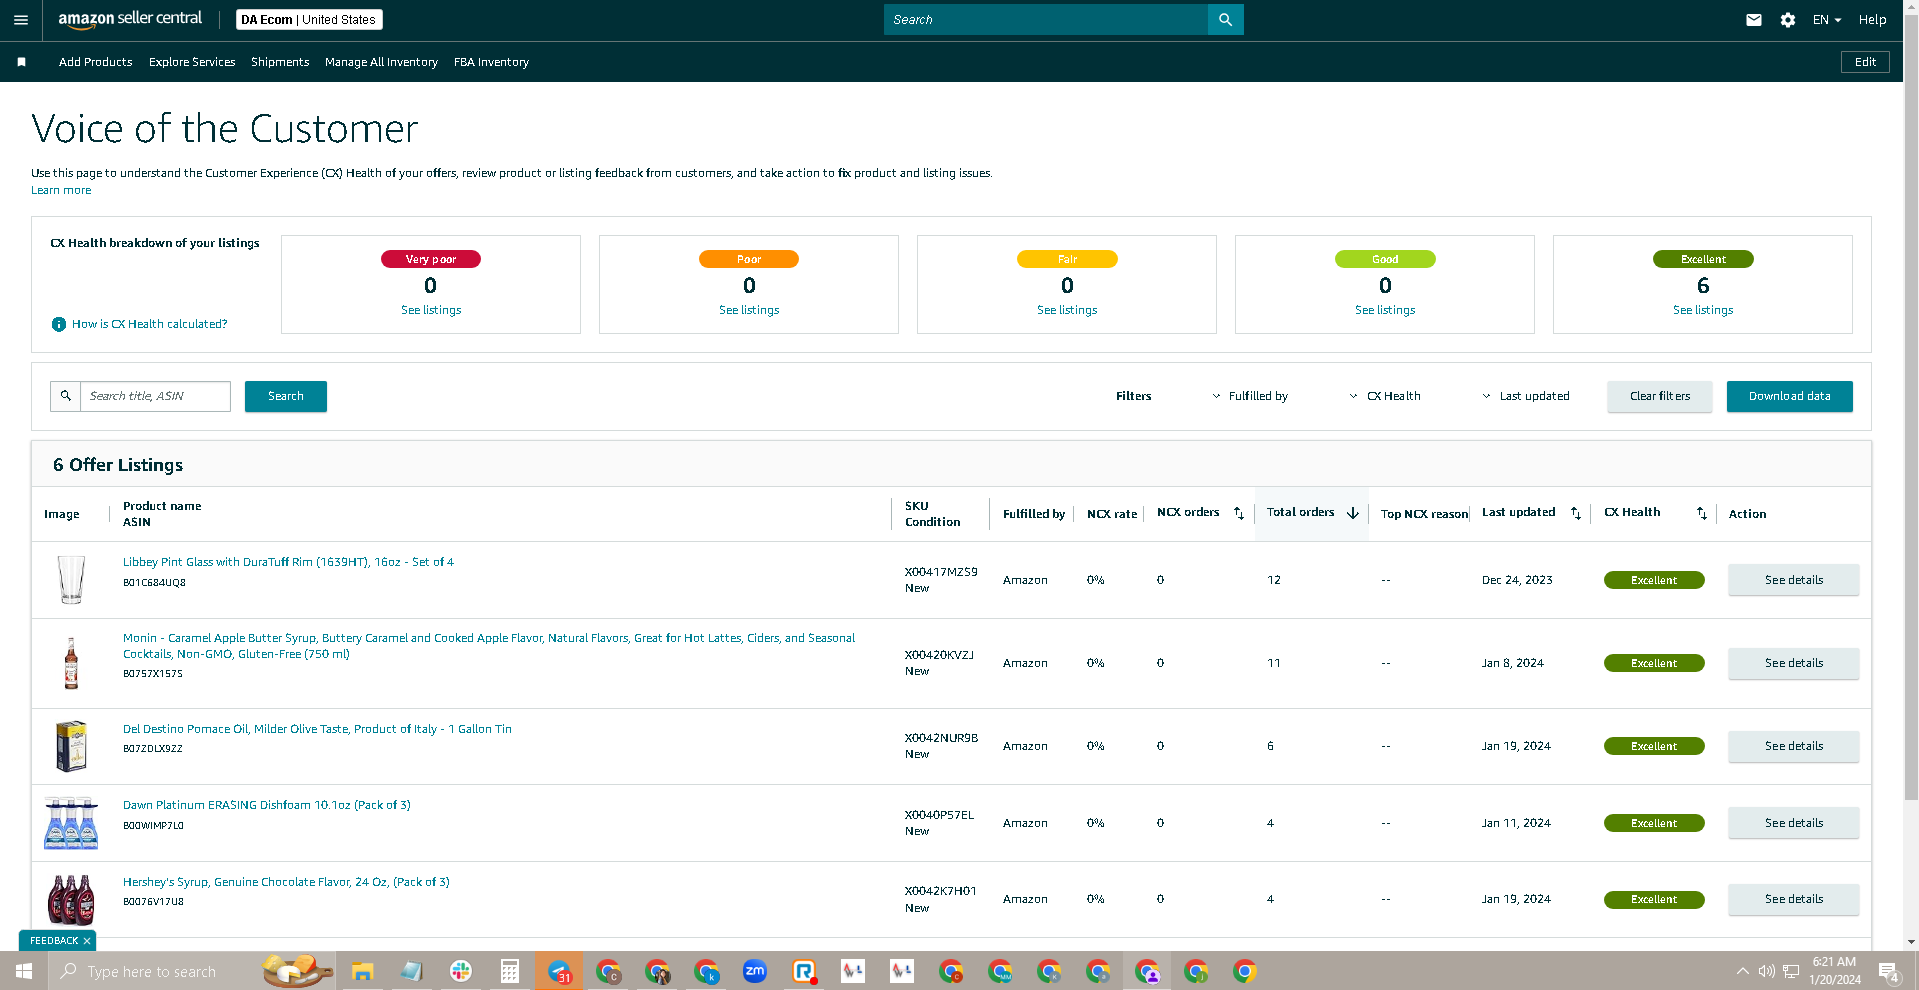This screenshot has width=1919, height=990.
Task: Sort by Total orders down arrow
Action: coord(1353,513)
